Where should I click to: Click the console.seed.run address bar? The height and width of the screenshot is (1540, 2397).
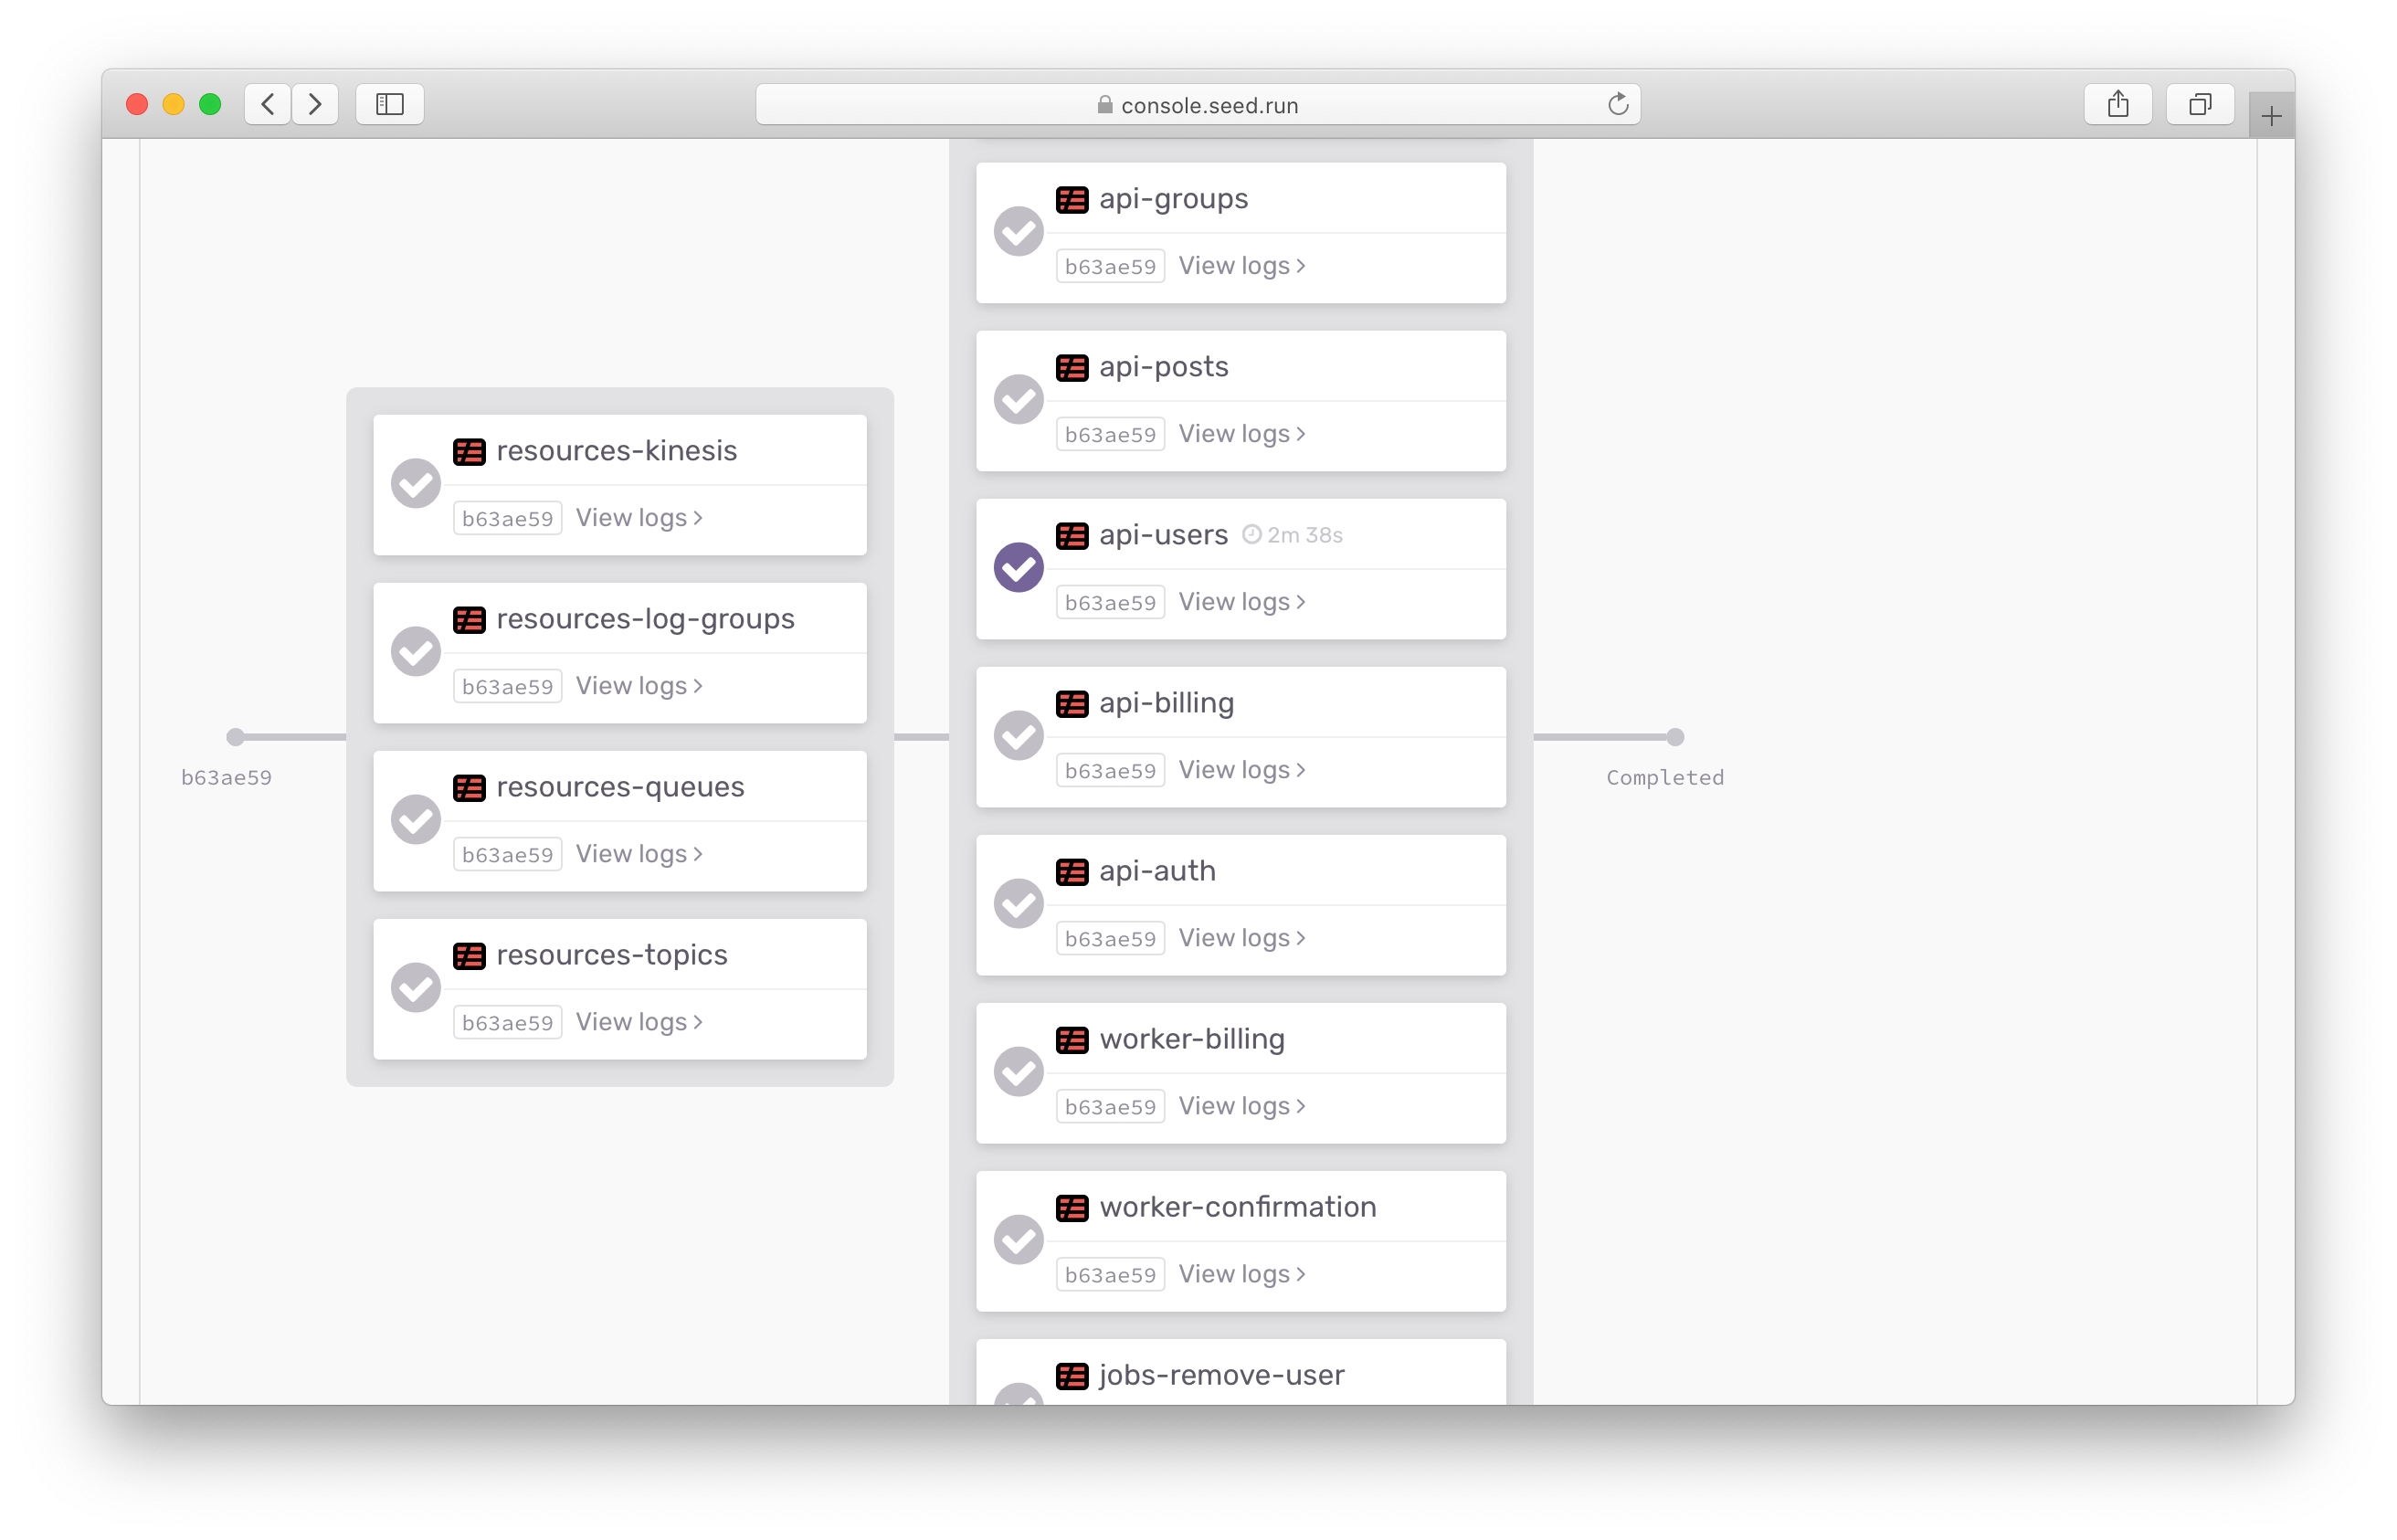(1197, 104)
